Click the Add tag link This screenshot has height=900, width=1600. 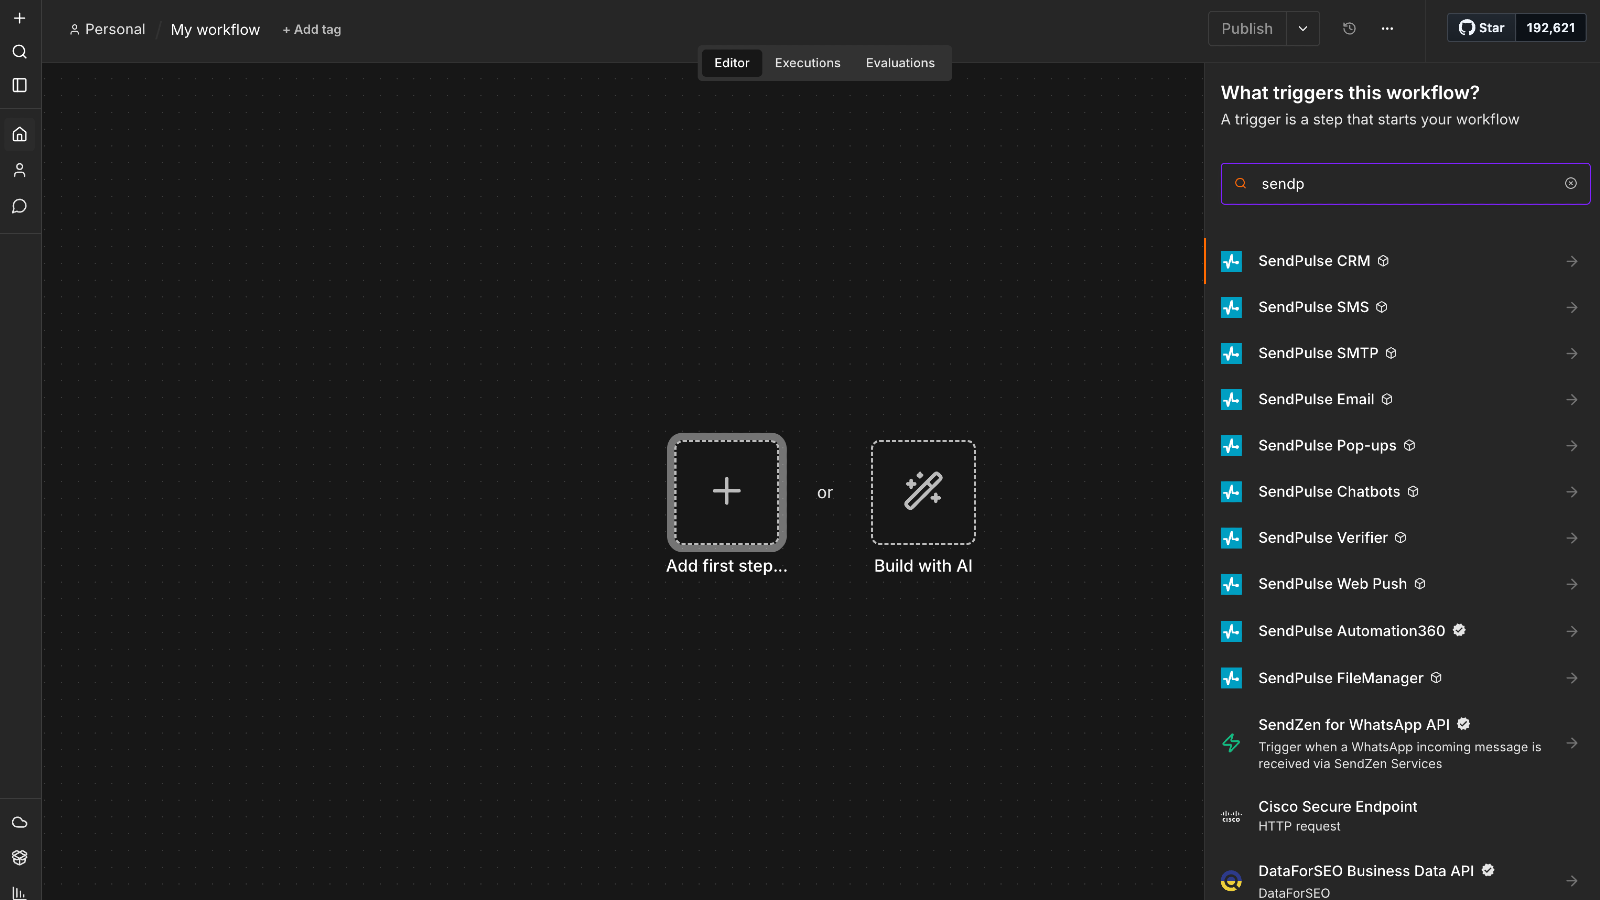pyautogui.click(x=312, y=30)
